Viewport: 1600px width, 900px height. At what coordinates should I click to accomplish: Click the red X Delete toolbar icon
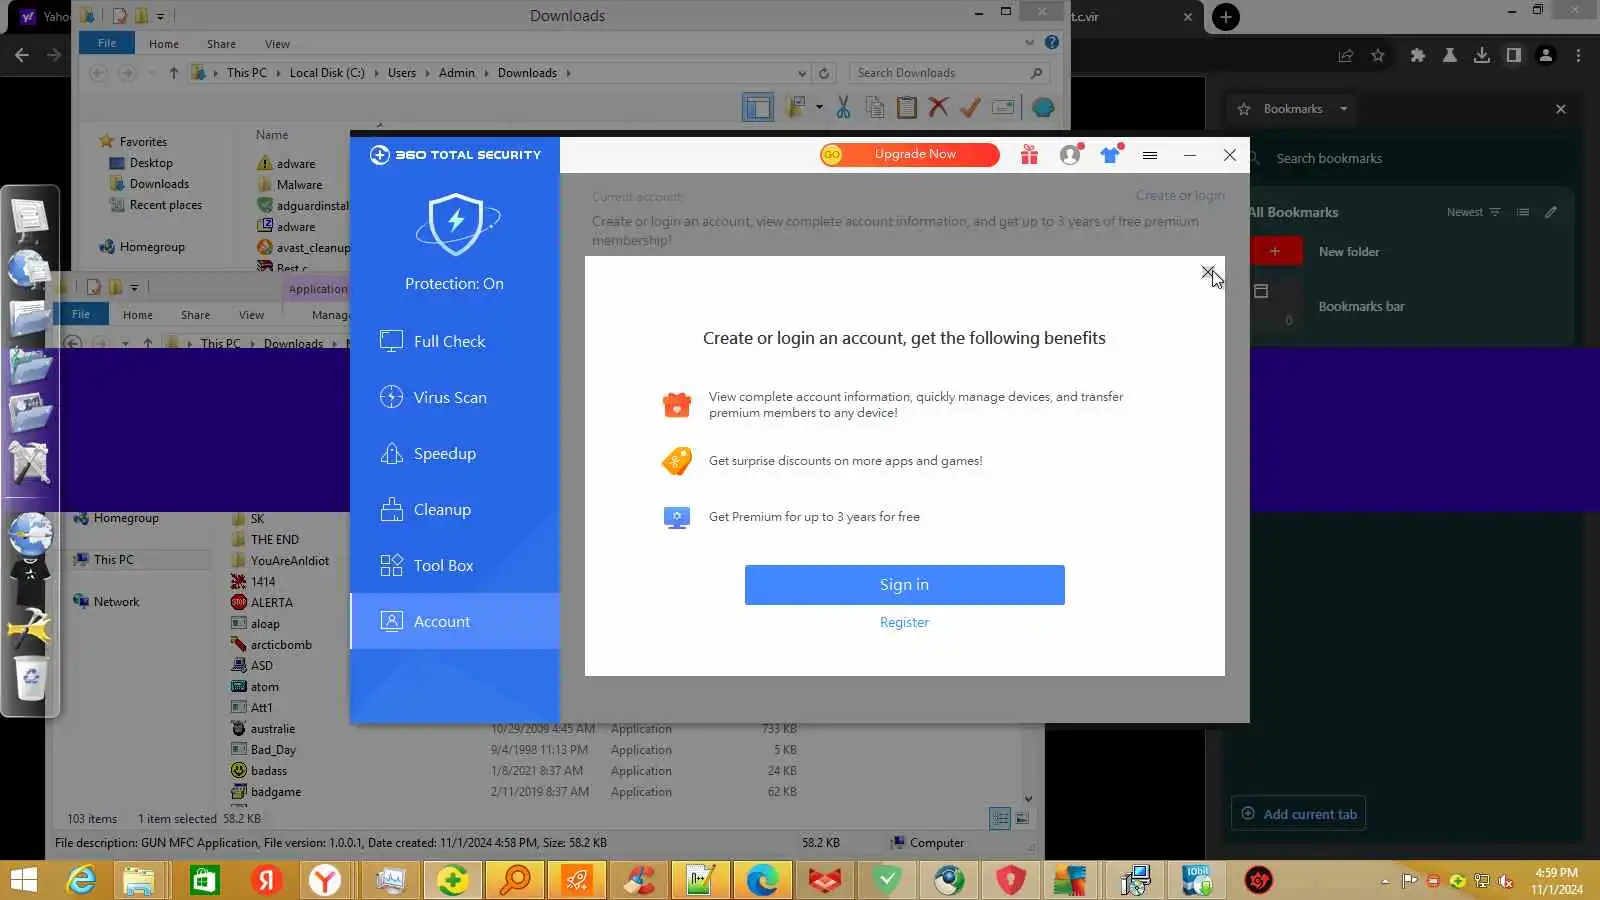[x=938, y=107]
